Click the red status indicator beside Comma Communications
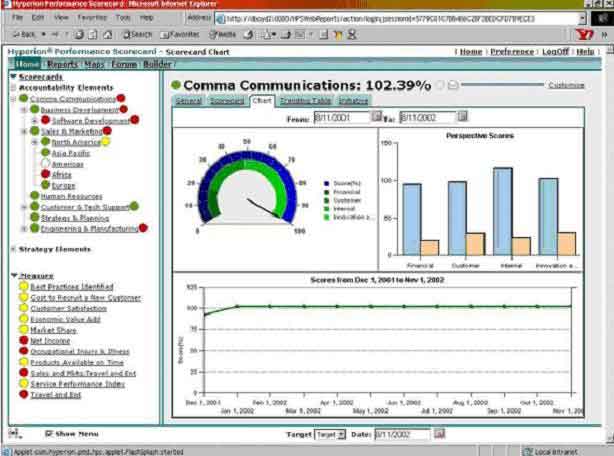Viewport: 614px width, 456px height. pos(121,99)
